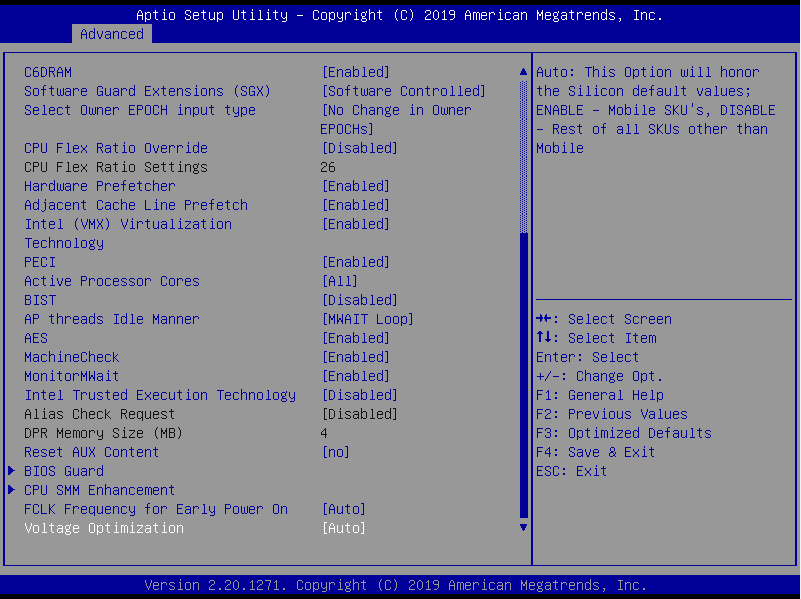This screenshot has height=599, width=801.
Task: Change Reset AUX Content value
Action: point(335,452)
